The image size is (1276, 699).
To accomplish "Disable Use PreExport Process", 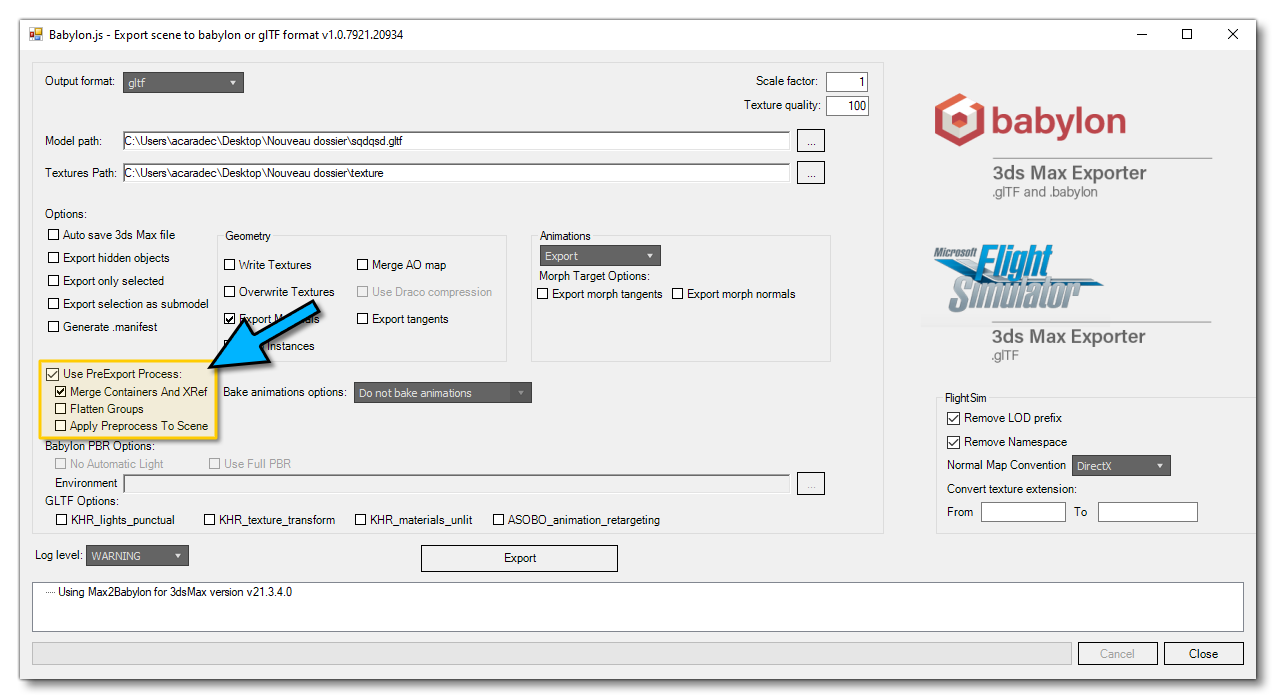I will 53,373.
